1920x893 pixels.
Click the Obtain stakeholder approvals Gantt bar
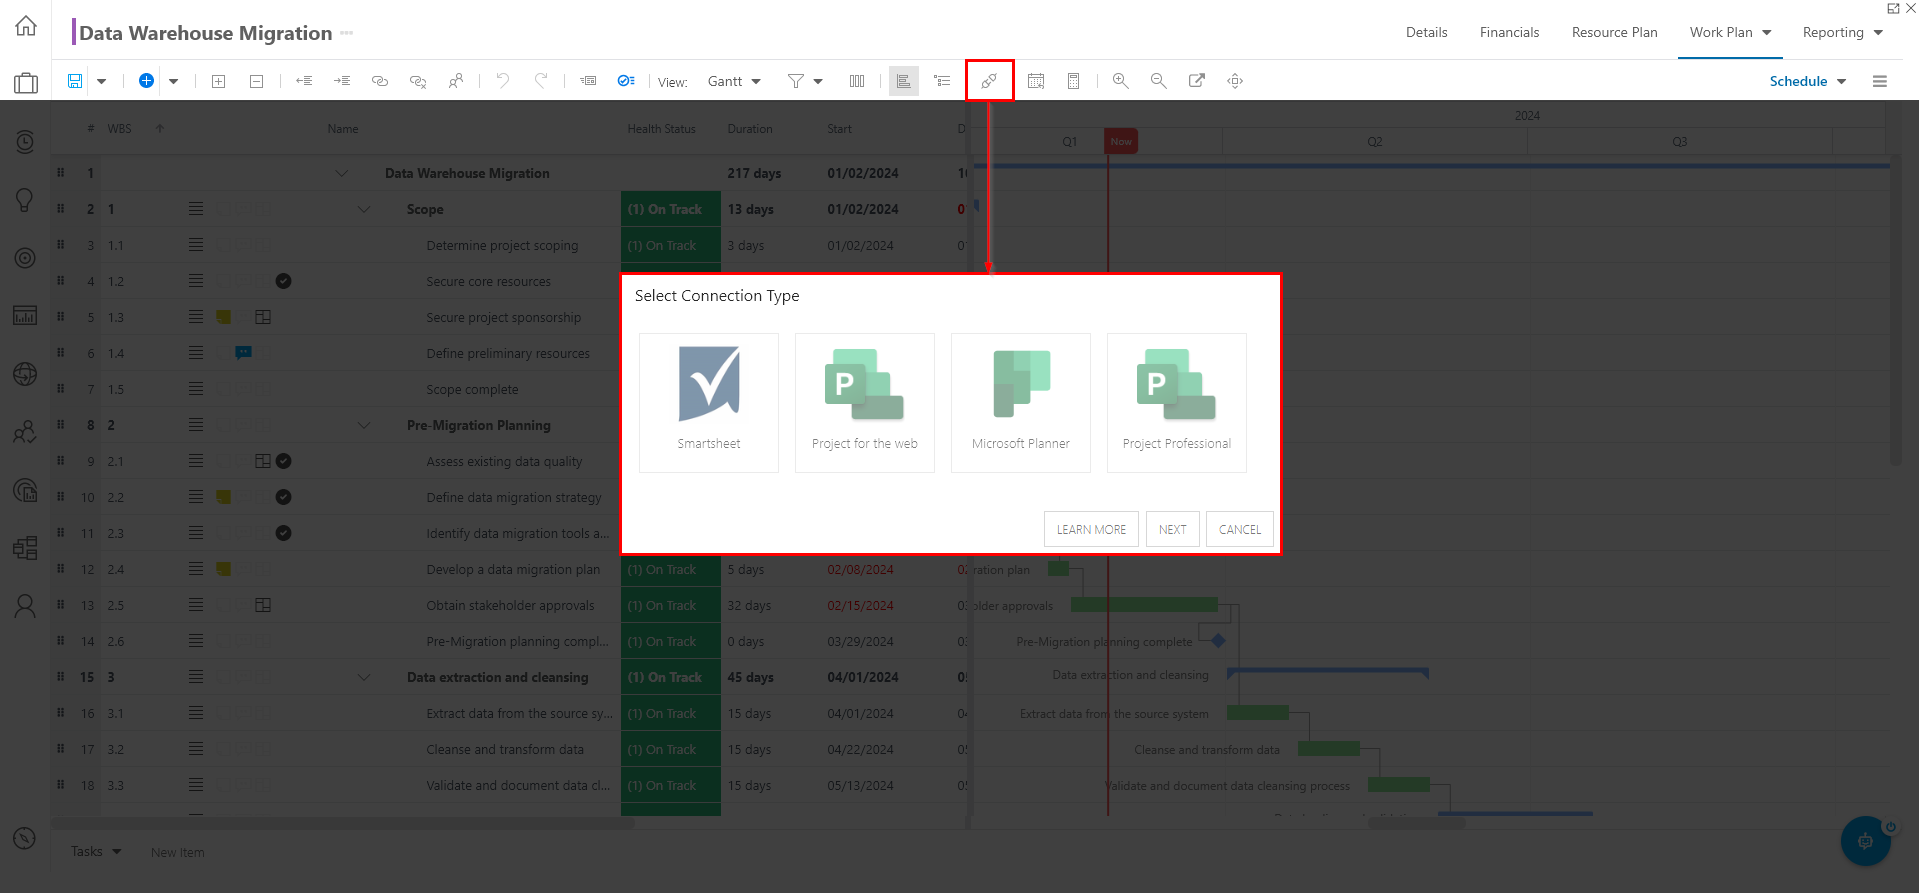coord(1144,604)
